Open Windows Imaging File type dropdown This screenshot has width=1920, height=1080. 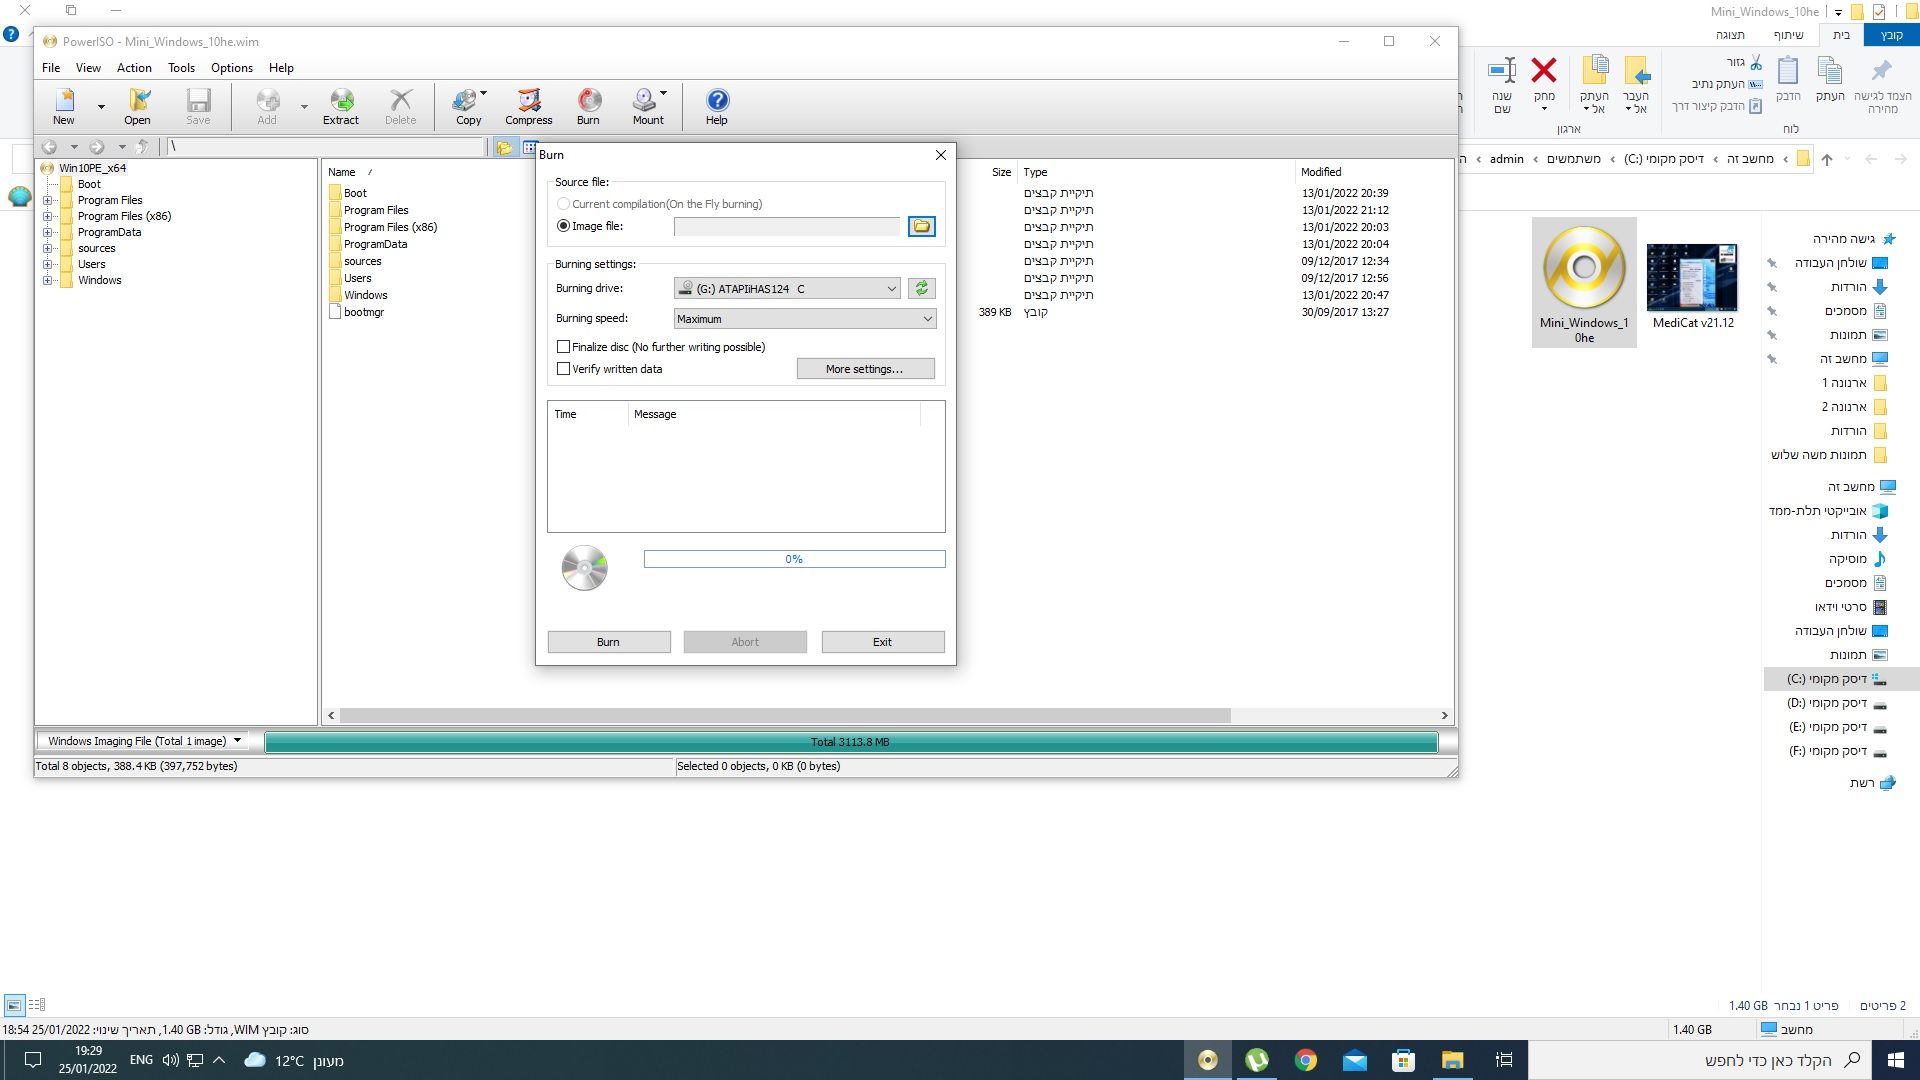click(144, 741)
